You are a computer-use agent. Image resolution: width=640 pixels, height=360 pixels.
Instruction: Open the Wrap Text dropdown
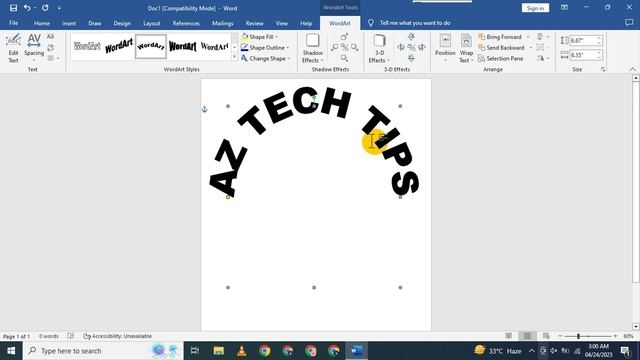(x=466, y=48)
